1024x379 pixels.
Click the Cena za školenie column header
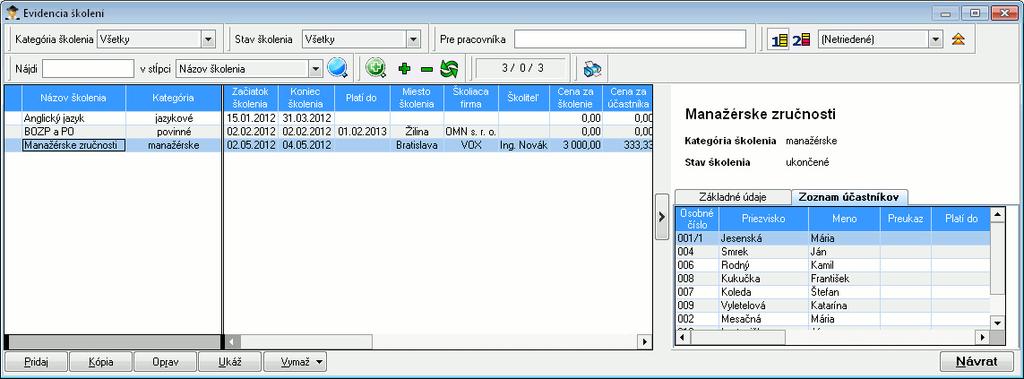[575, 98]
